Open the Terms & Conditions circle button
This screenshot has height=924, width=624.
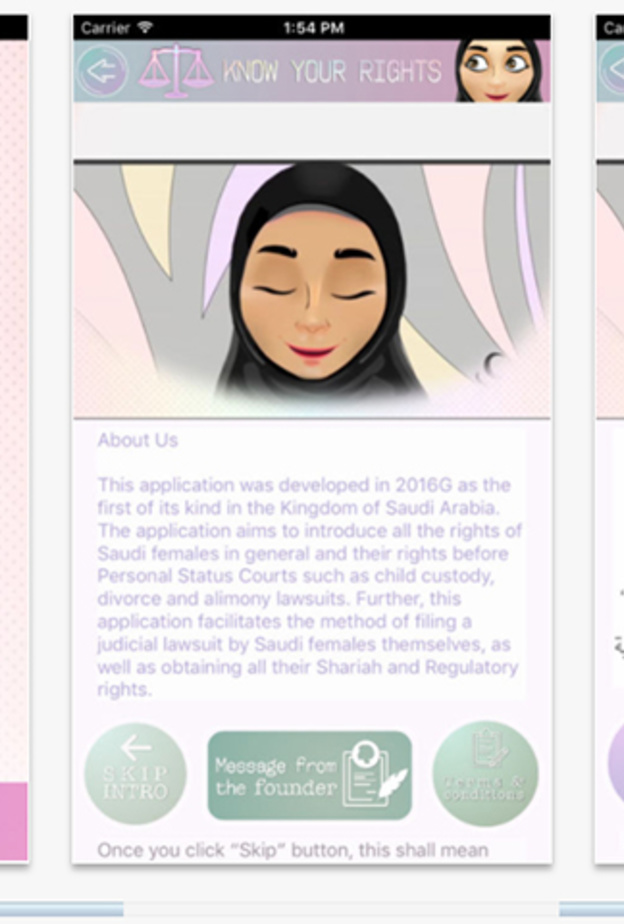click(486, 774)
